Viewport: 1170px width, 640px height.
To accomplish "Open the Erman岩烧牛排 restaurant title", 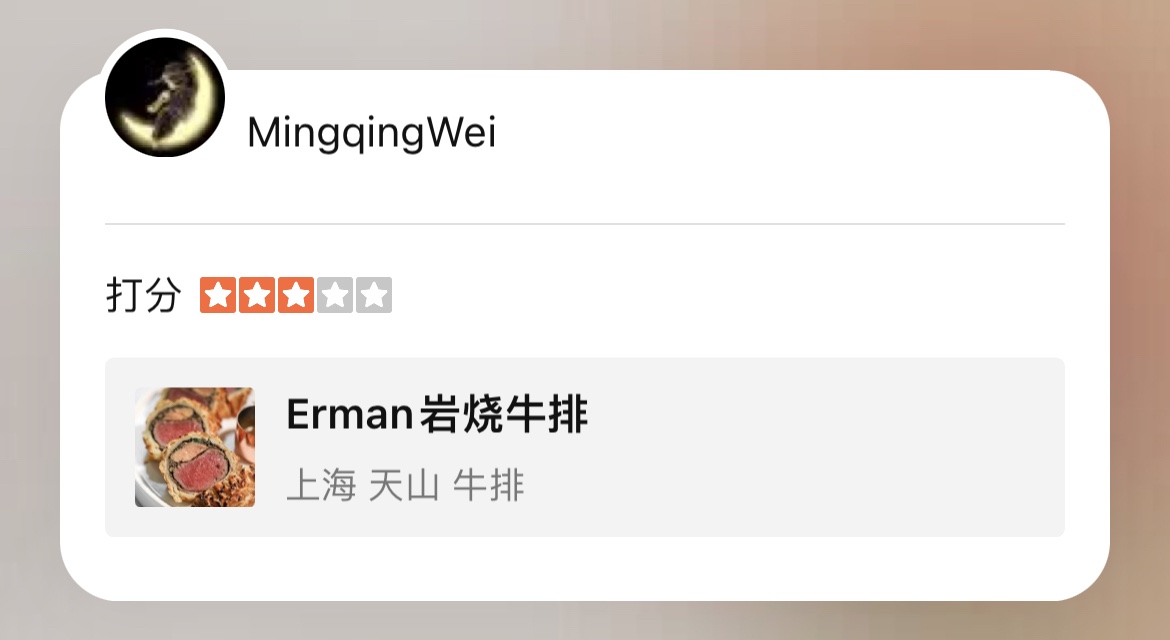I will pos(437,414).
